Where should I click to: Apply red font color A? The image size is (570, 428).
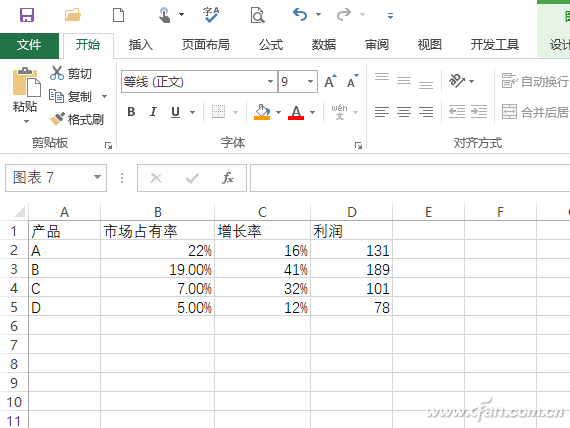pyautogui.click(x=296, y=112)
